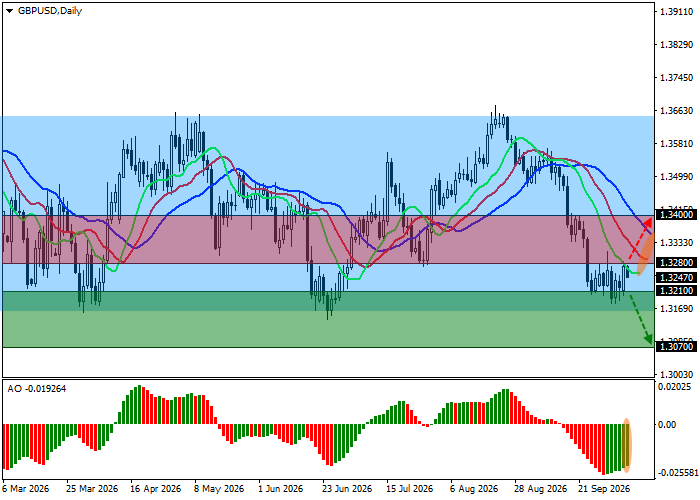The height and width of the screenshot is (500, 700).
Task: Click the 1 Jun 2026 date label
Action: [282, 489]
